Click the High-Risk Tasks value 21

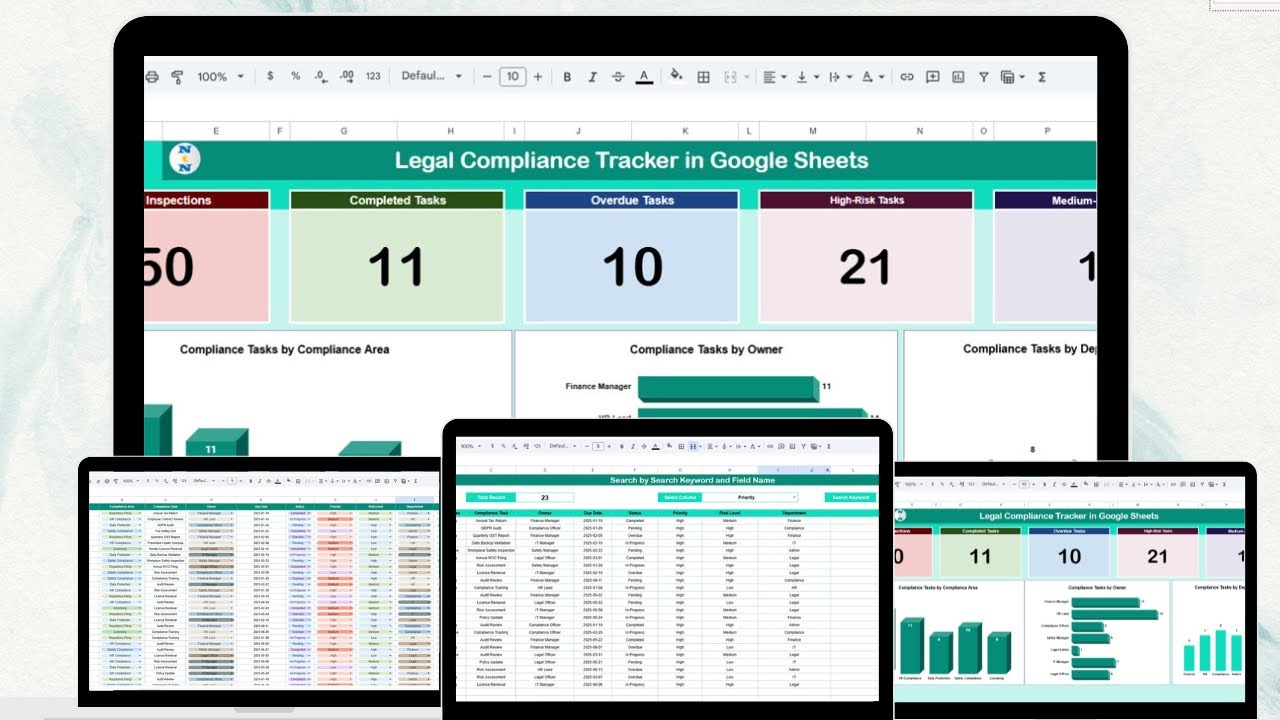865,267
